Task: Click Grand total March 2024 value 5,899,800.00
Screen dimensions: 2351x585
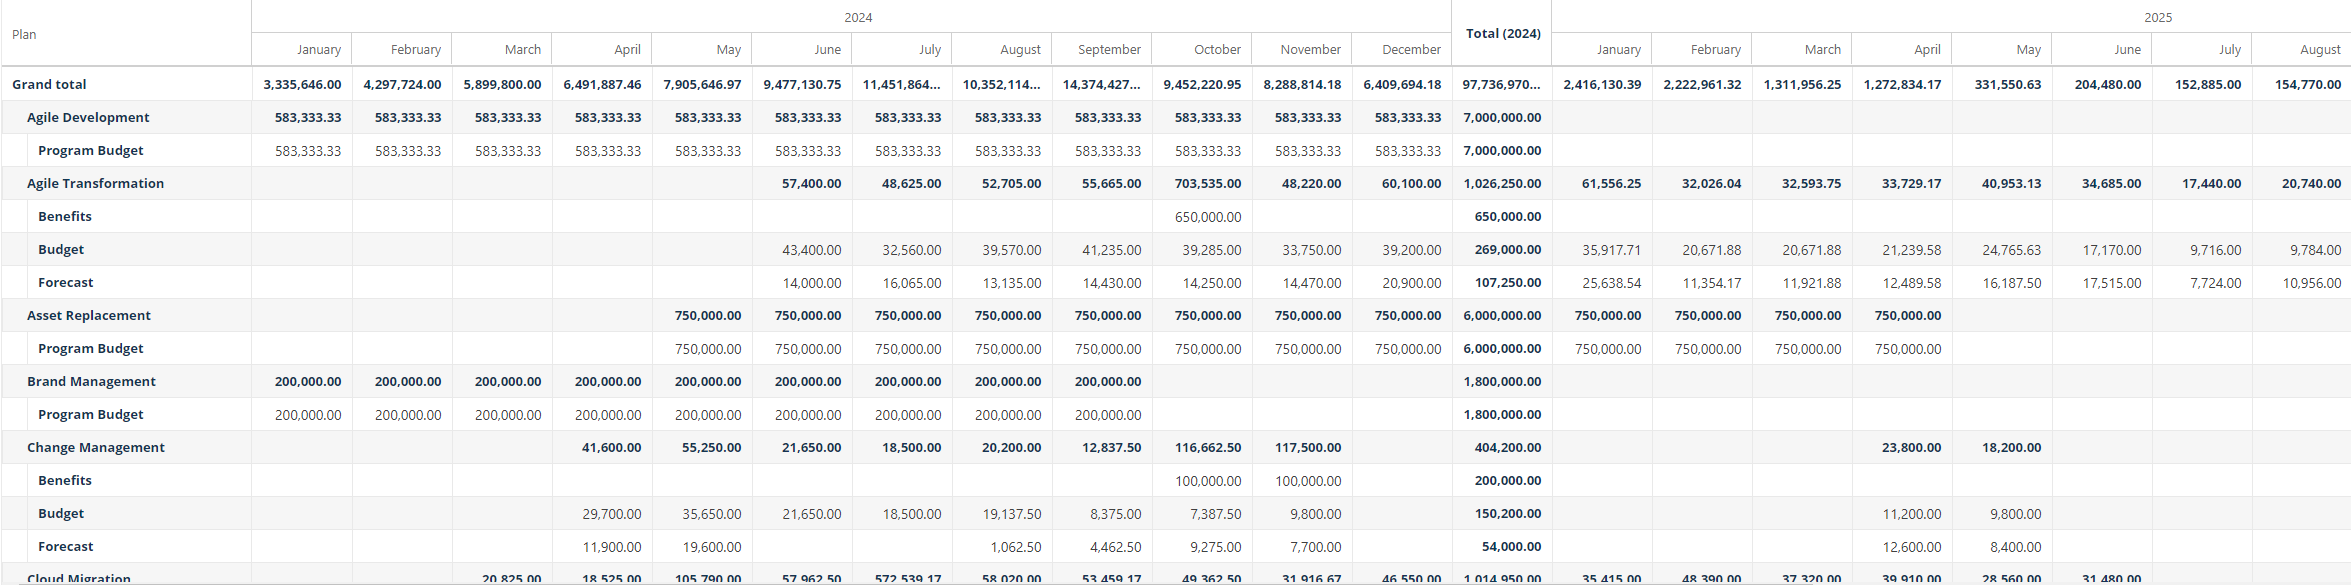Action: pyautogui.click(x=503, y=84)
